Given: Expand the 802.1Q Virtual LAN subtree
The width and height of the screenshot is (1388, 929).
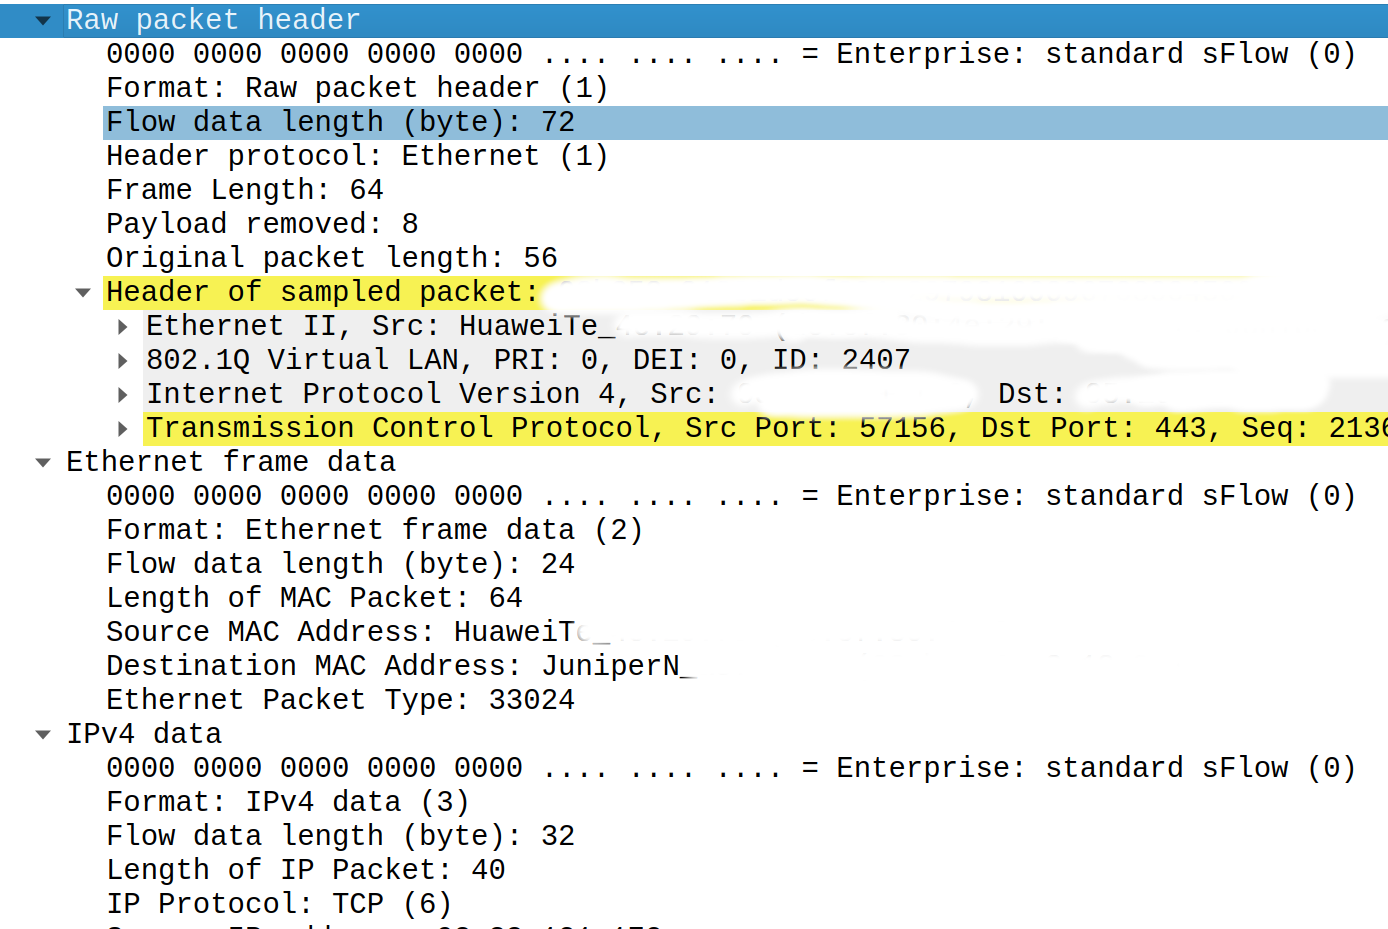Looking at the screenshot, I should [121, 360].
